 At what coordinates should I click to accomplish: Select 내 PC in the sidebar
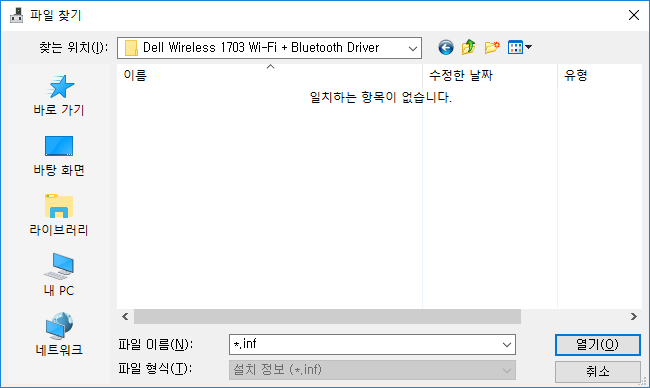59,274
